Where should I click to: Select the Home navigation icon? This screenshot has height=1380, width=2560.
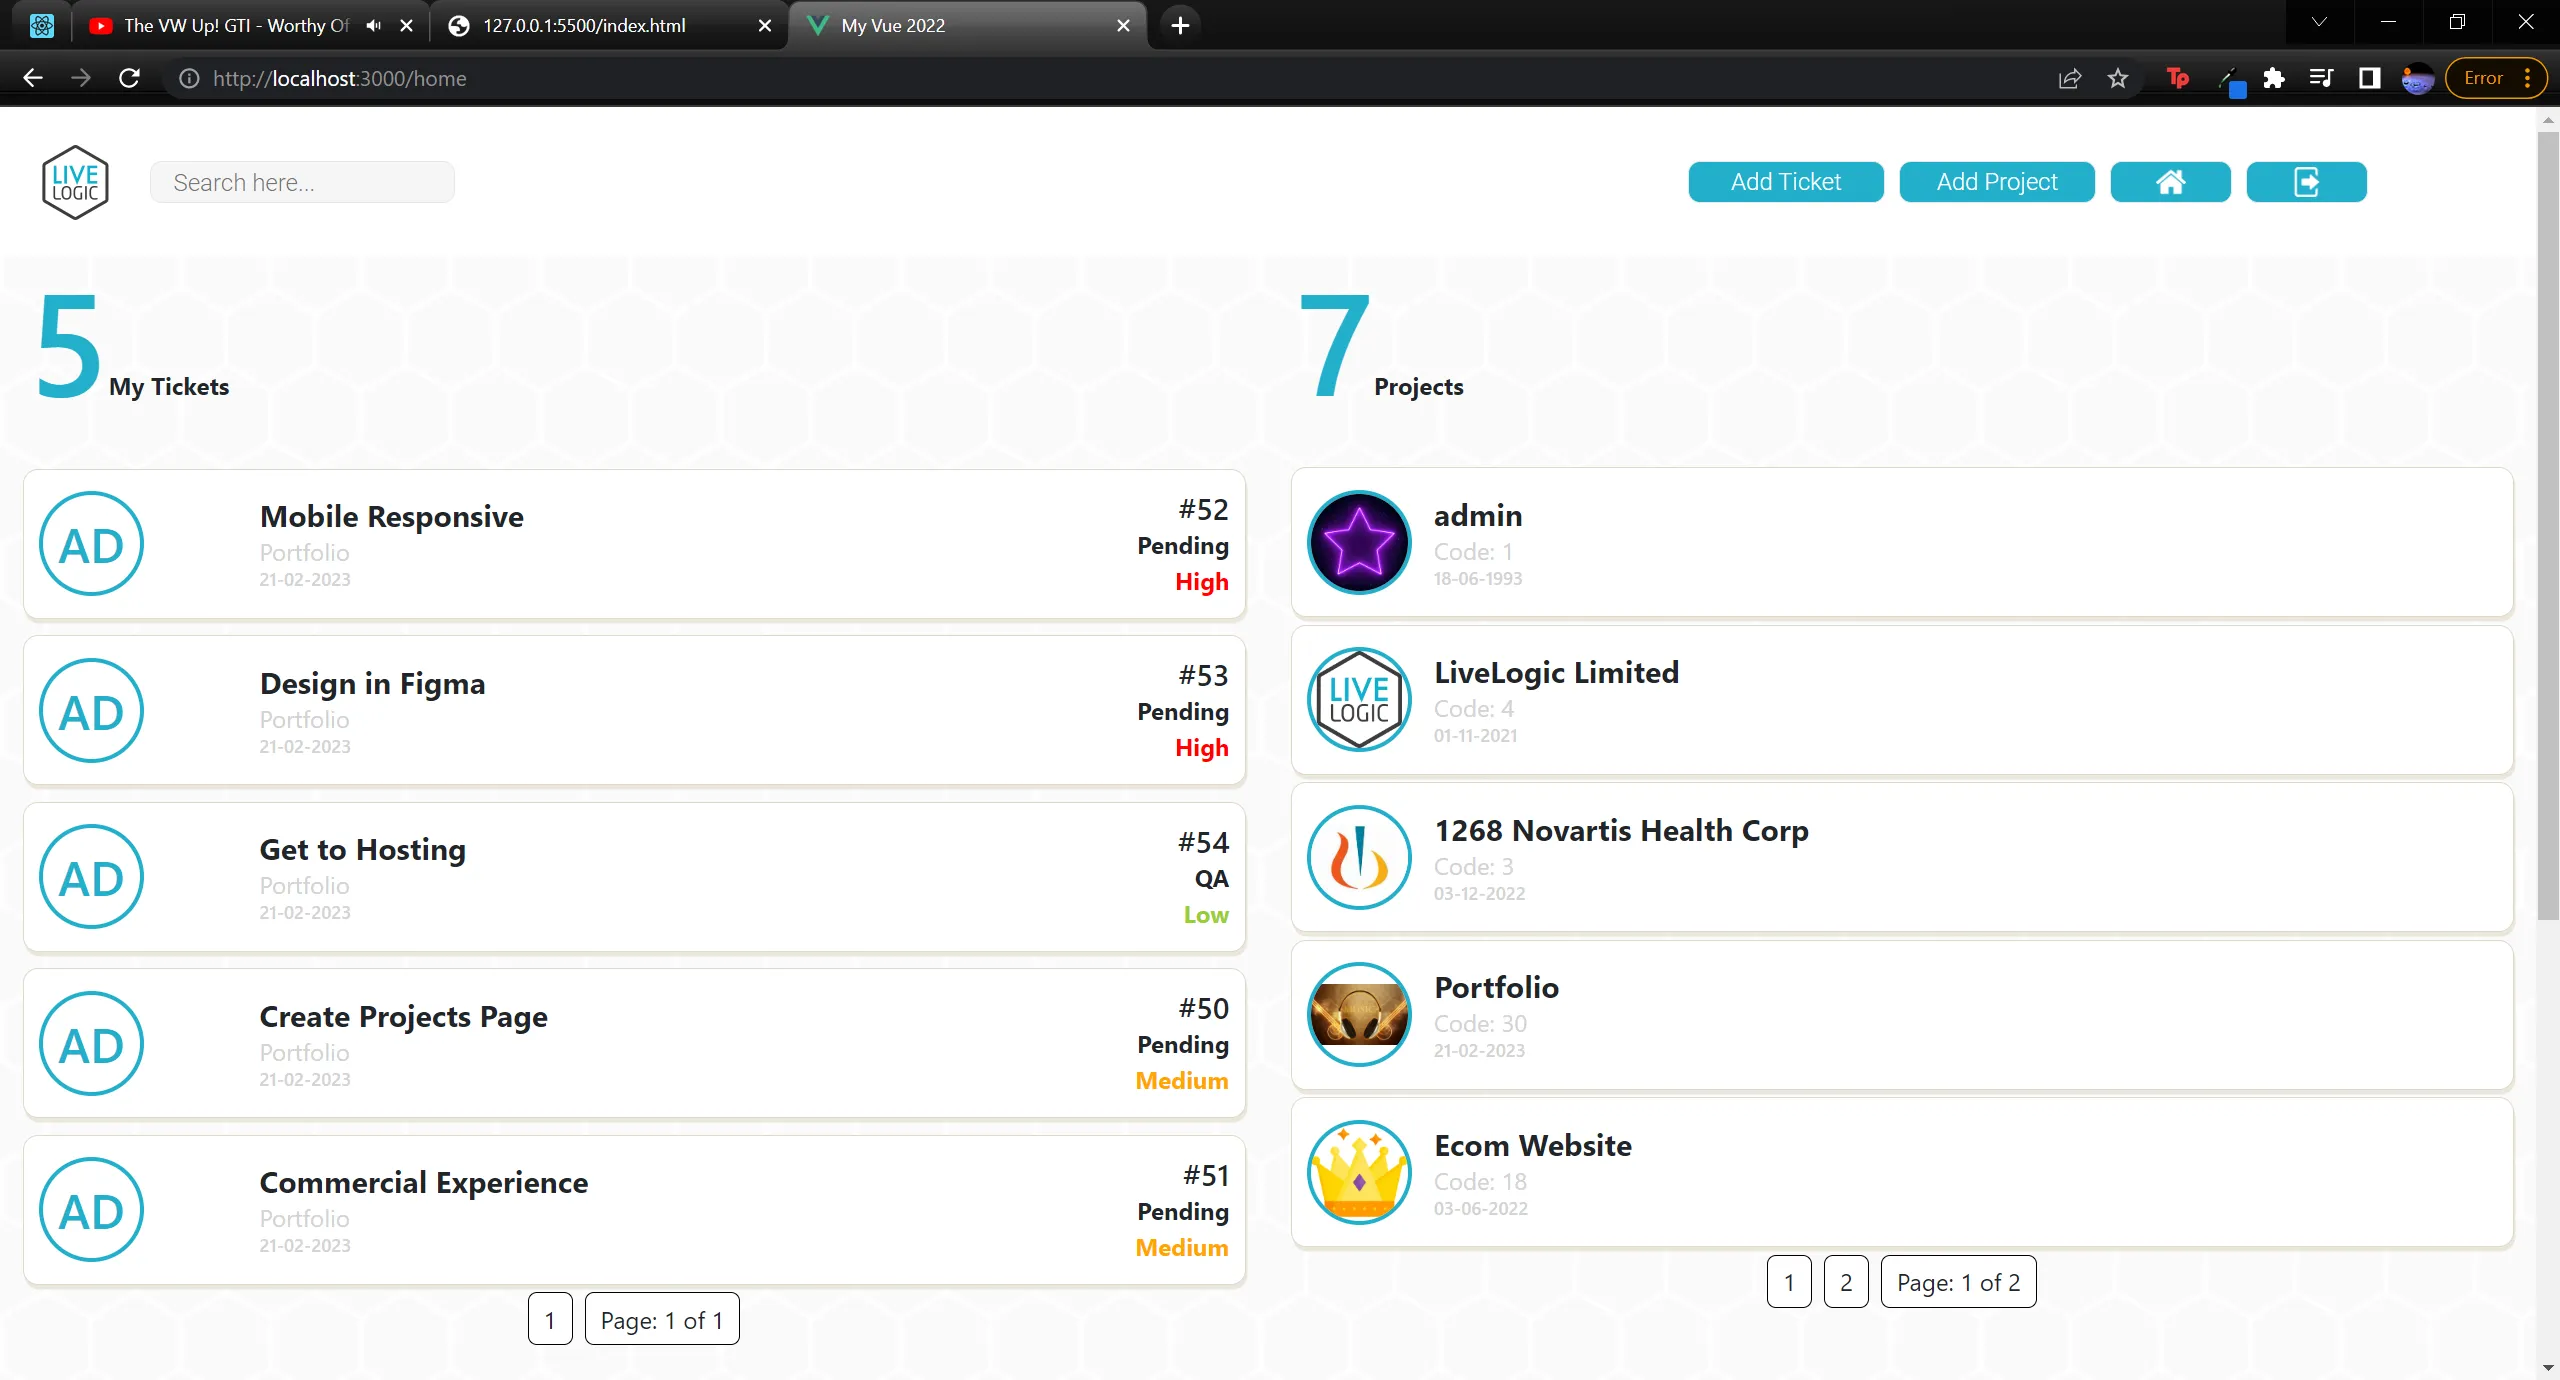coord(2171,182)
